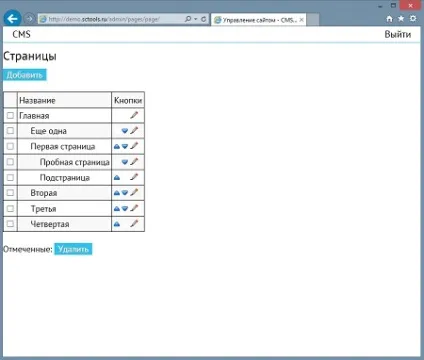Viewport: 424px width, 360px height.
Task: Move Первая страница down
Action: (x=125, y=146)
